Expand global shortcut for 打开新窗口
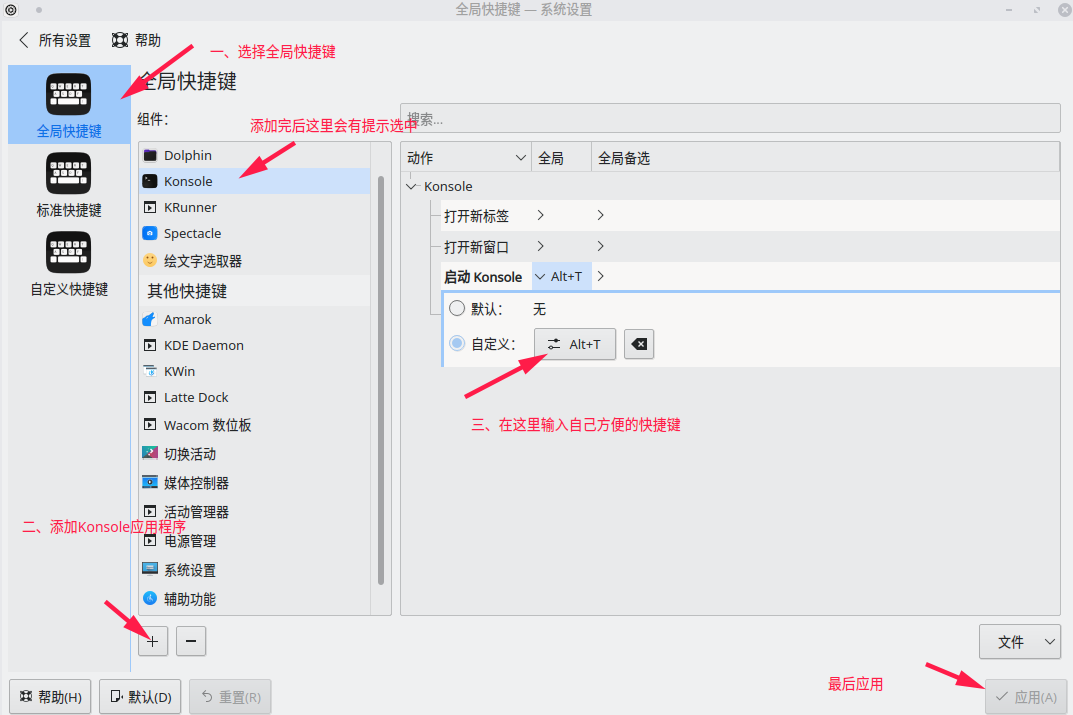1073x715 pixels. click(x=541, y=246)
